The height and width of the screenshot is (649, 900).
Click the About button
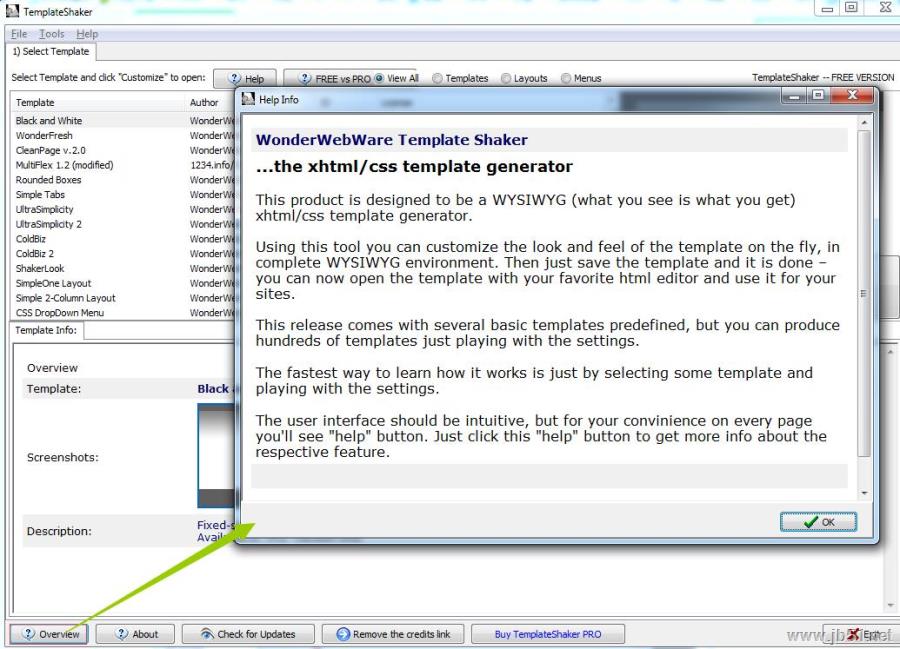click(x=137, y=634)
